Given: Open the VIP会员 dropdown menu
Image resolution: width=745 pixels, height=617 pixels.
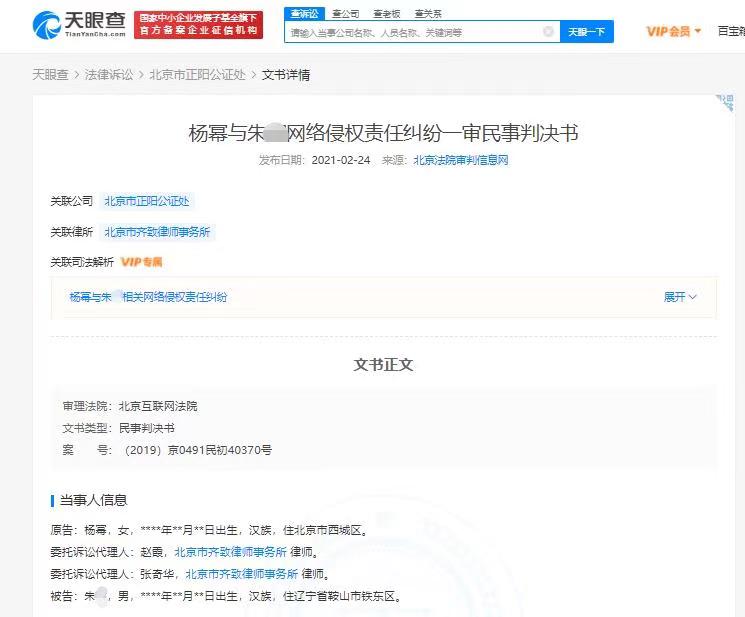Looking at the screenshot, I should point(674,31).
